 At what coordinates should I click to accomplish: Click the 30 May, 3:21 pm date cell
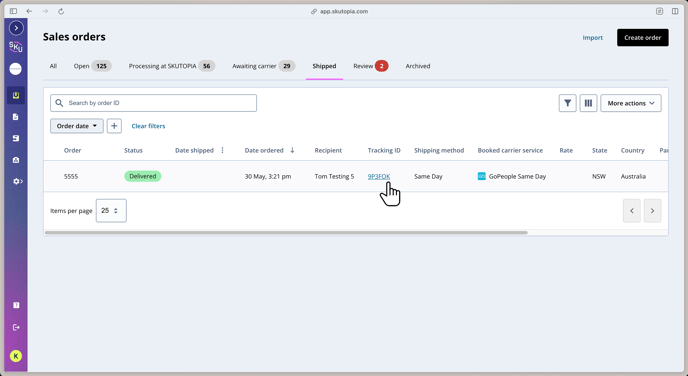pyautogui.click(x=268, y=176)
